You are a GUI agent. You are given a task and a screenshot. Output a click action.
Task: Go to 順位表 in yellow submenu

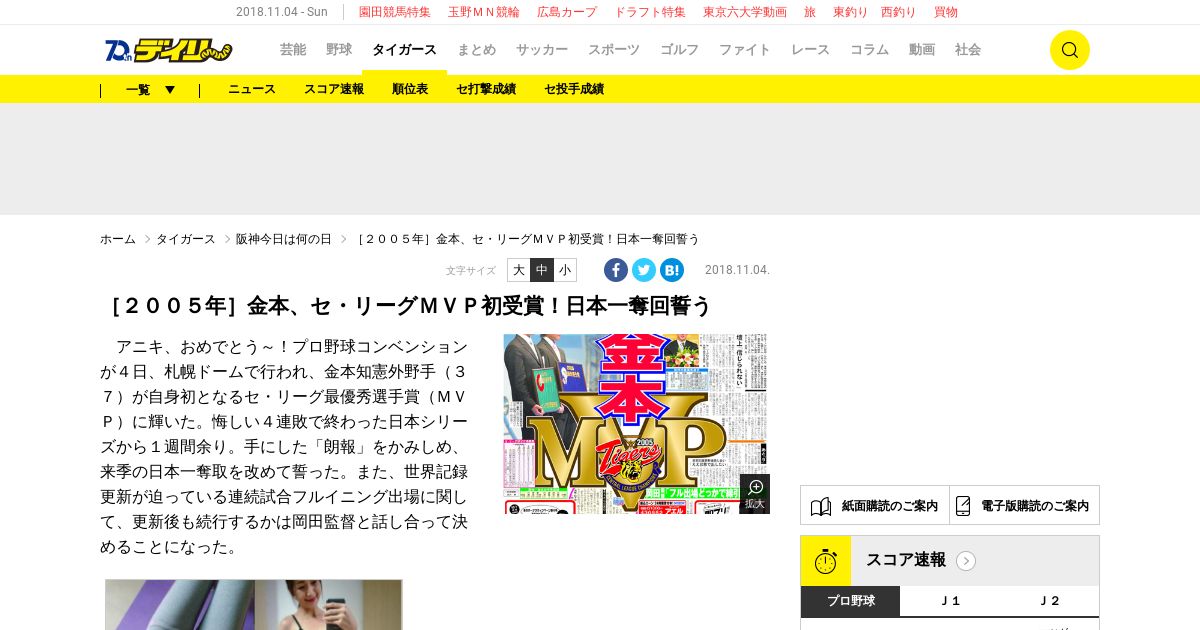[410, 89]
